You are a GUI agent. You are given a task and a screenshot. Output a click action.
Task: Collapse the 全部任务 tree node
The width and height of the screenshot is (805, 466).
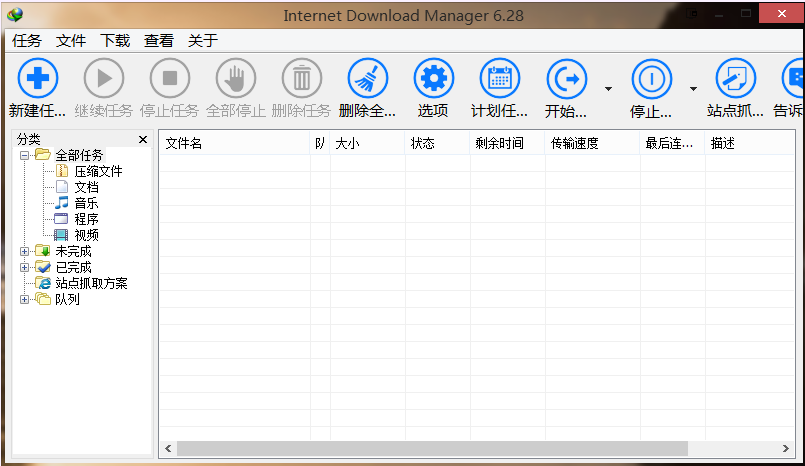(x=24, y=155)
